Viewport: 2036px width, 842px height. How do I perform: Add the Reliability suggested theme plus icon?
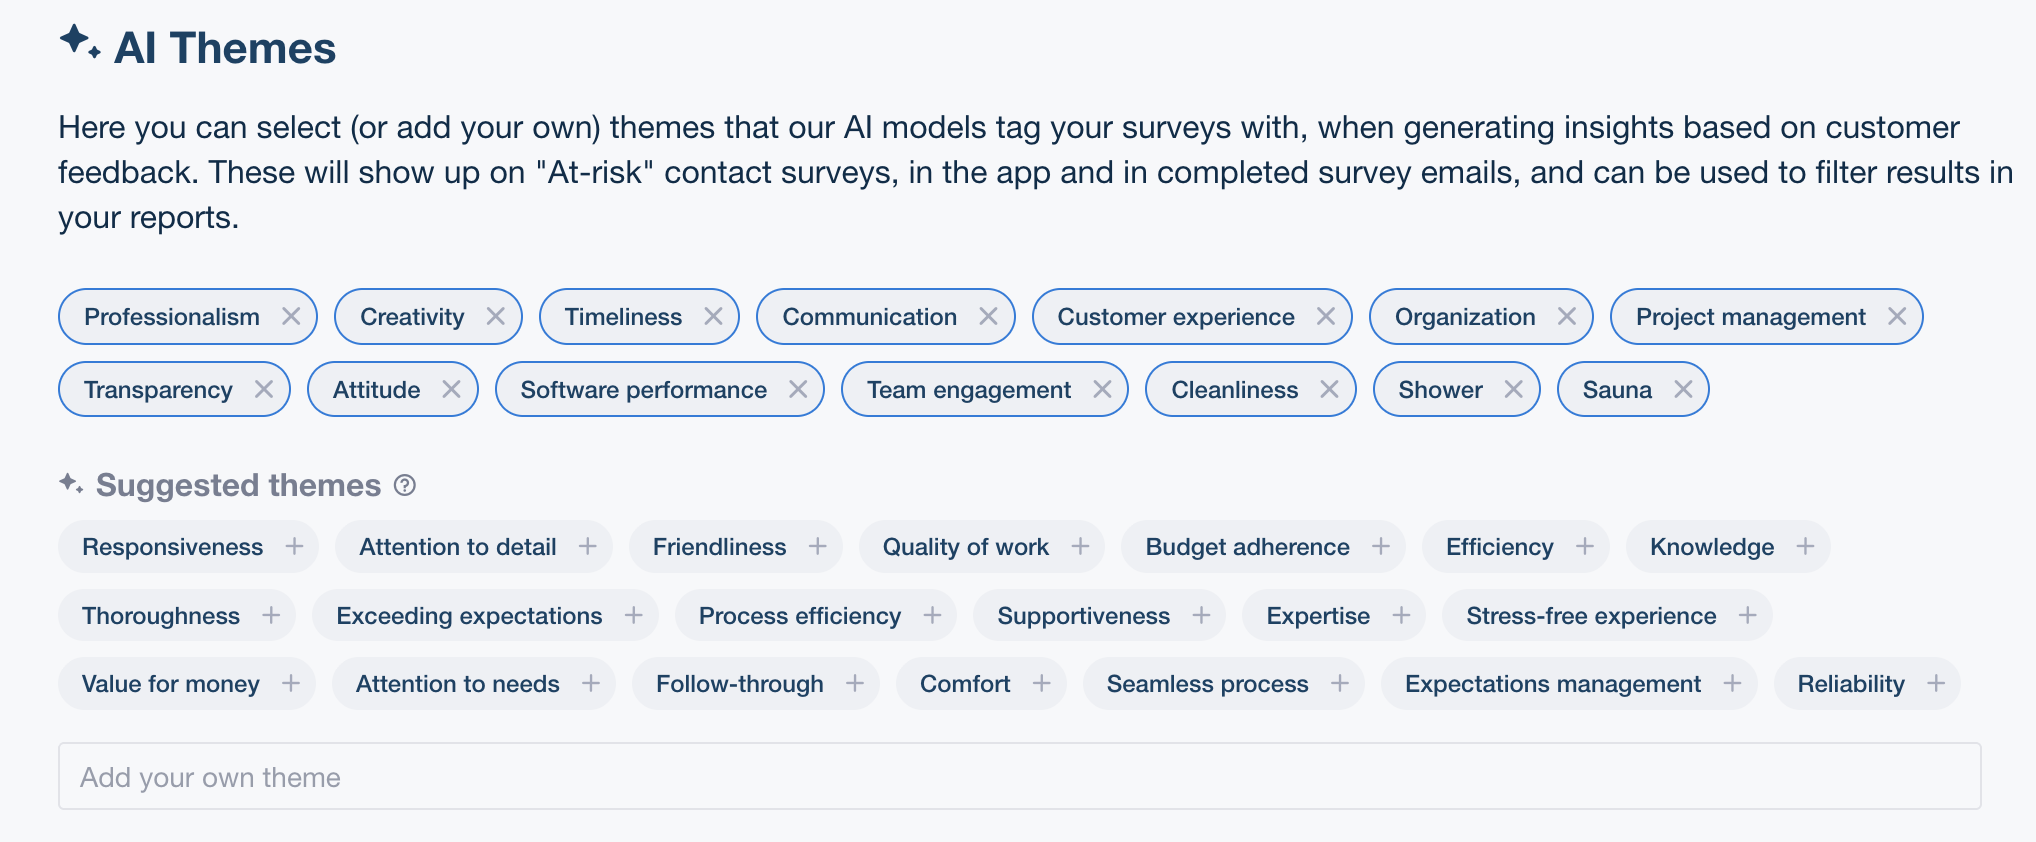pos(1936,683)
